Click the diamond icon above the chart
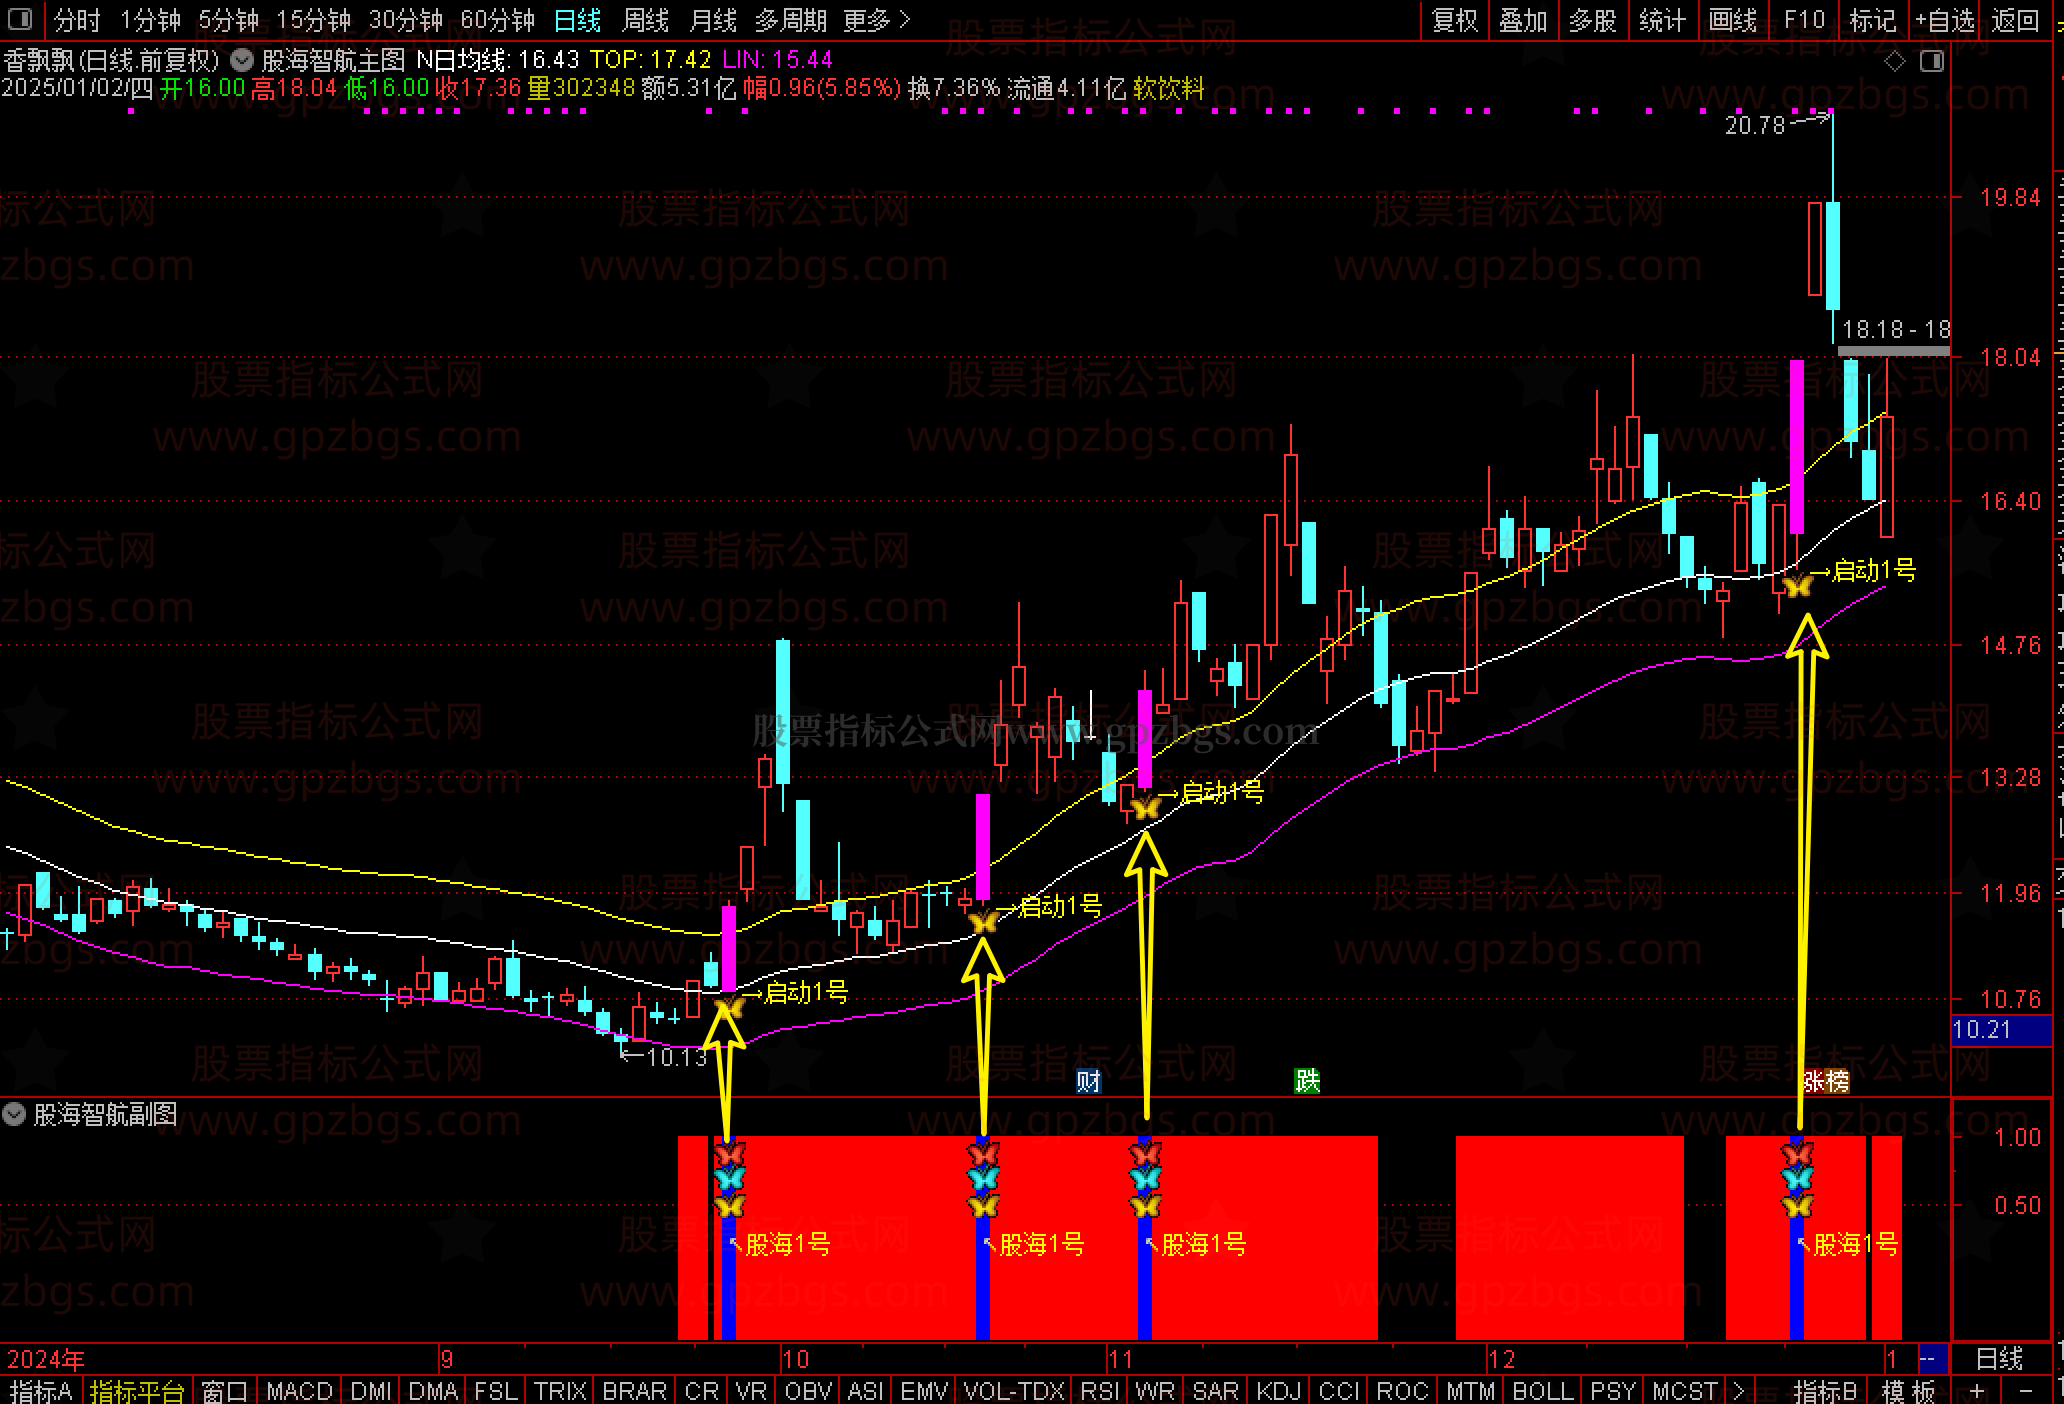2064x1404 pixels. pos(1895,62)
